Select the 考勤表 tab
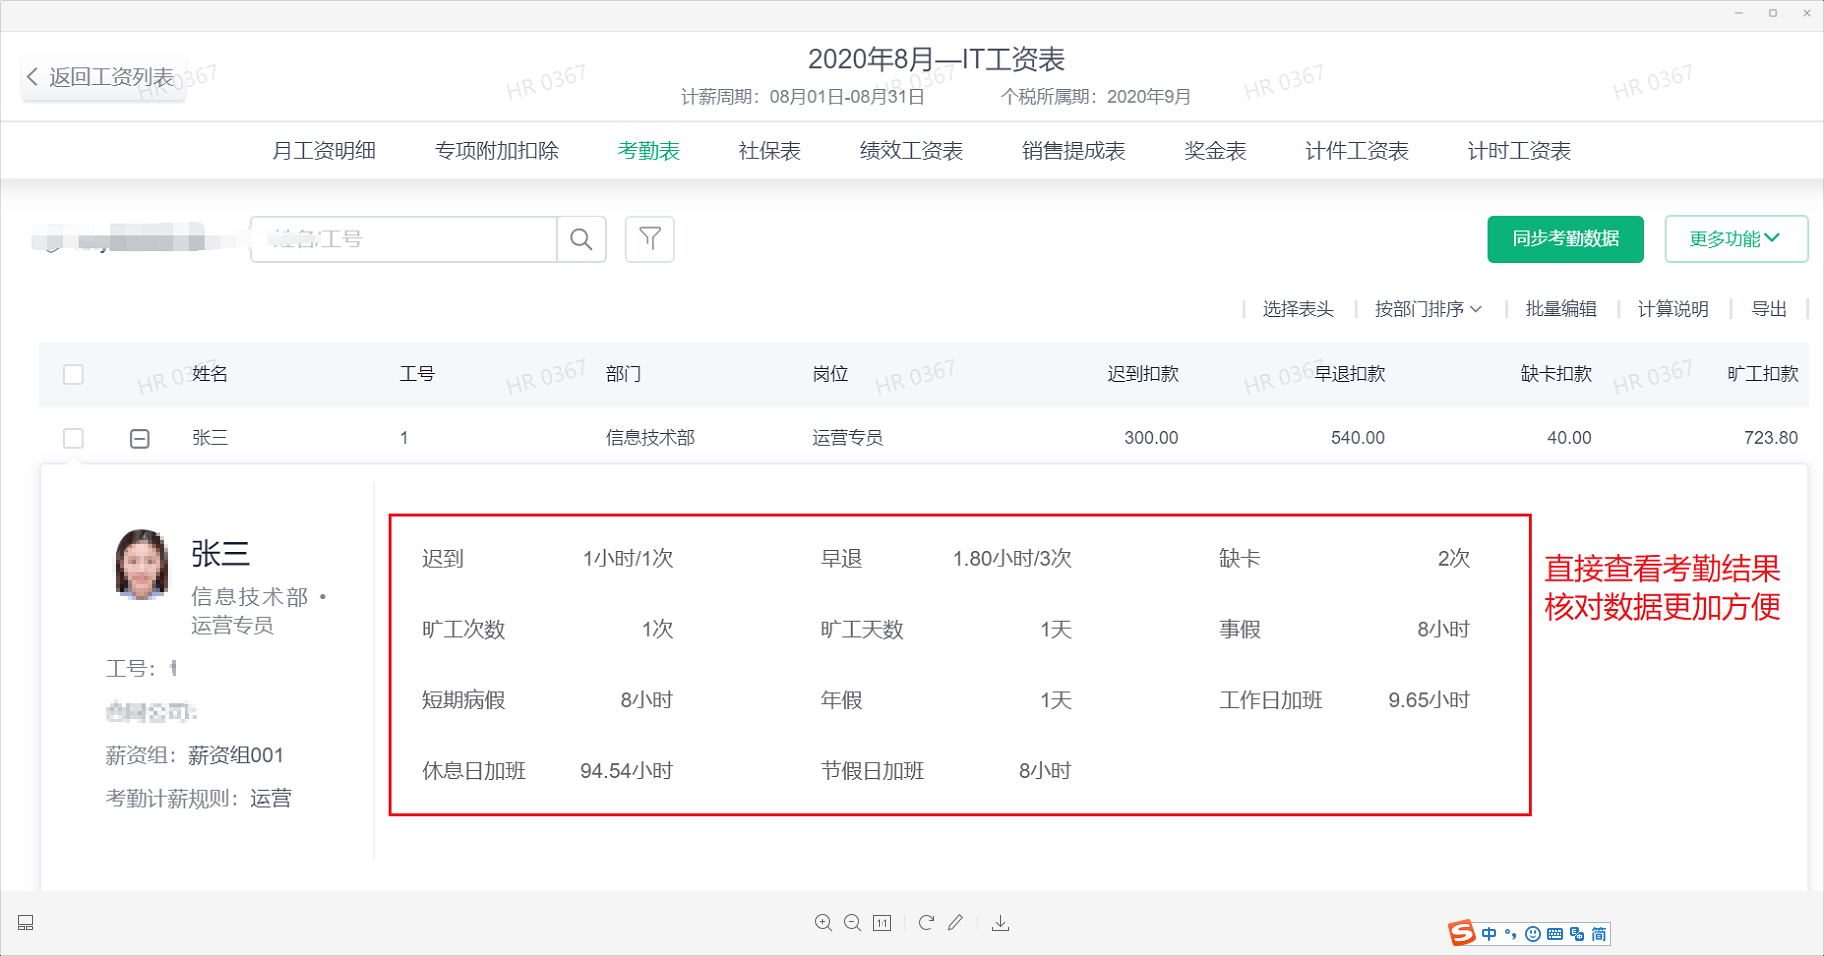The image size is (1824, 956). [649, 151]
